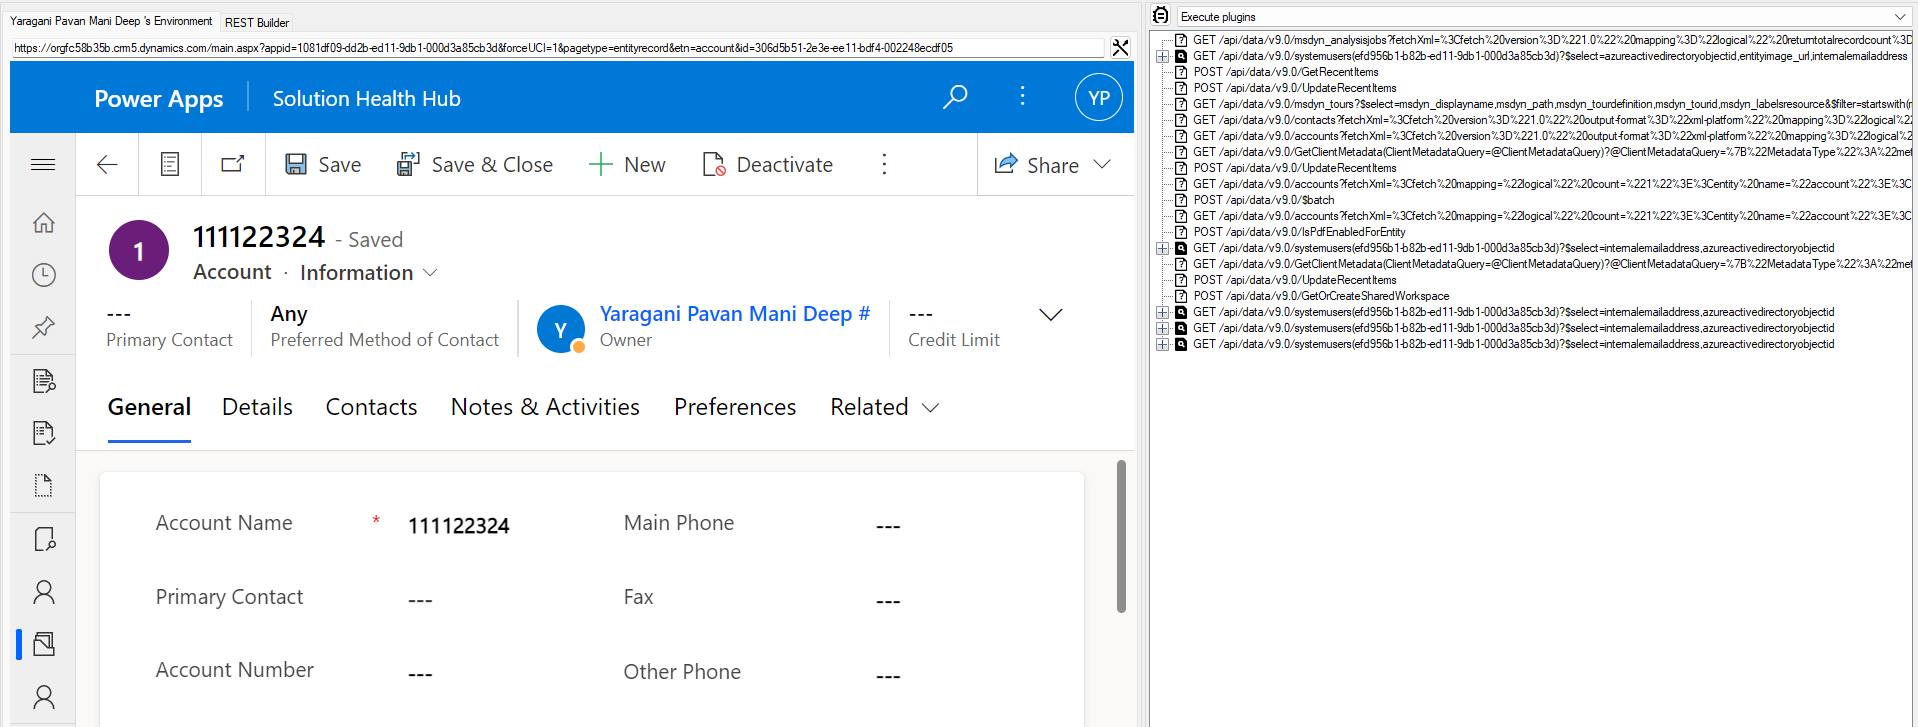
Task: Switch to the REST Builder tab
Action: tap(257, 22)
